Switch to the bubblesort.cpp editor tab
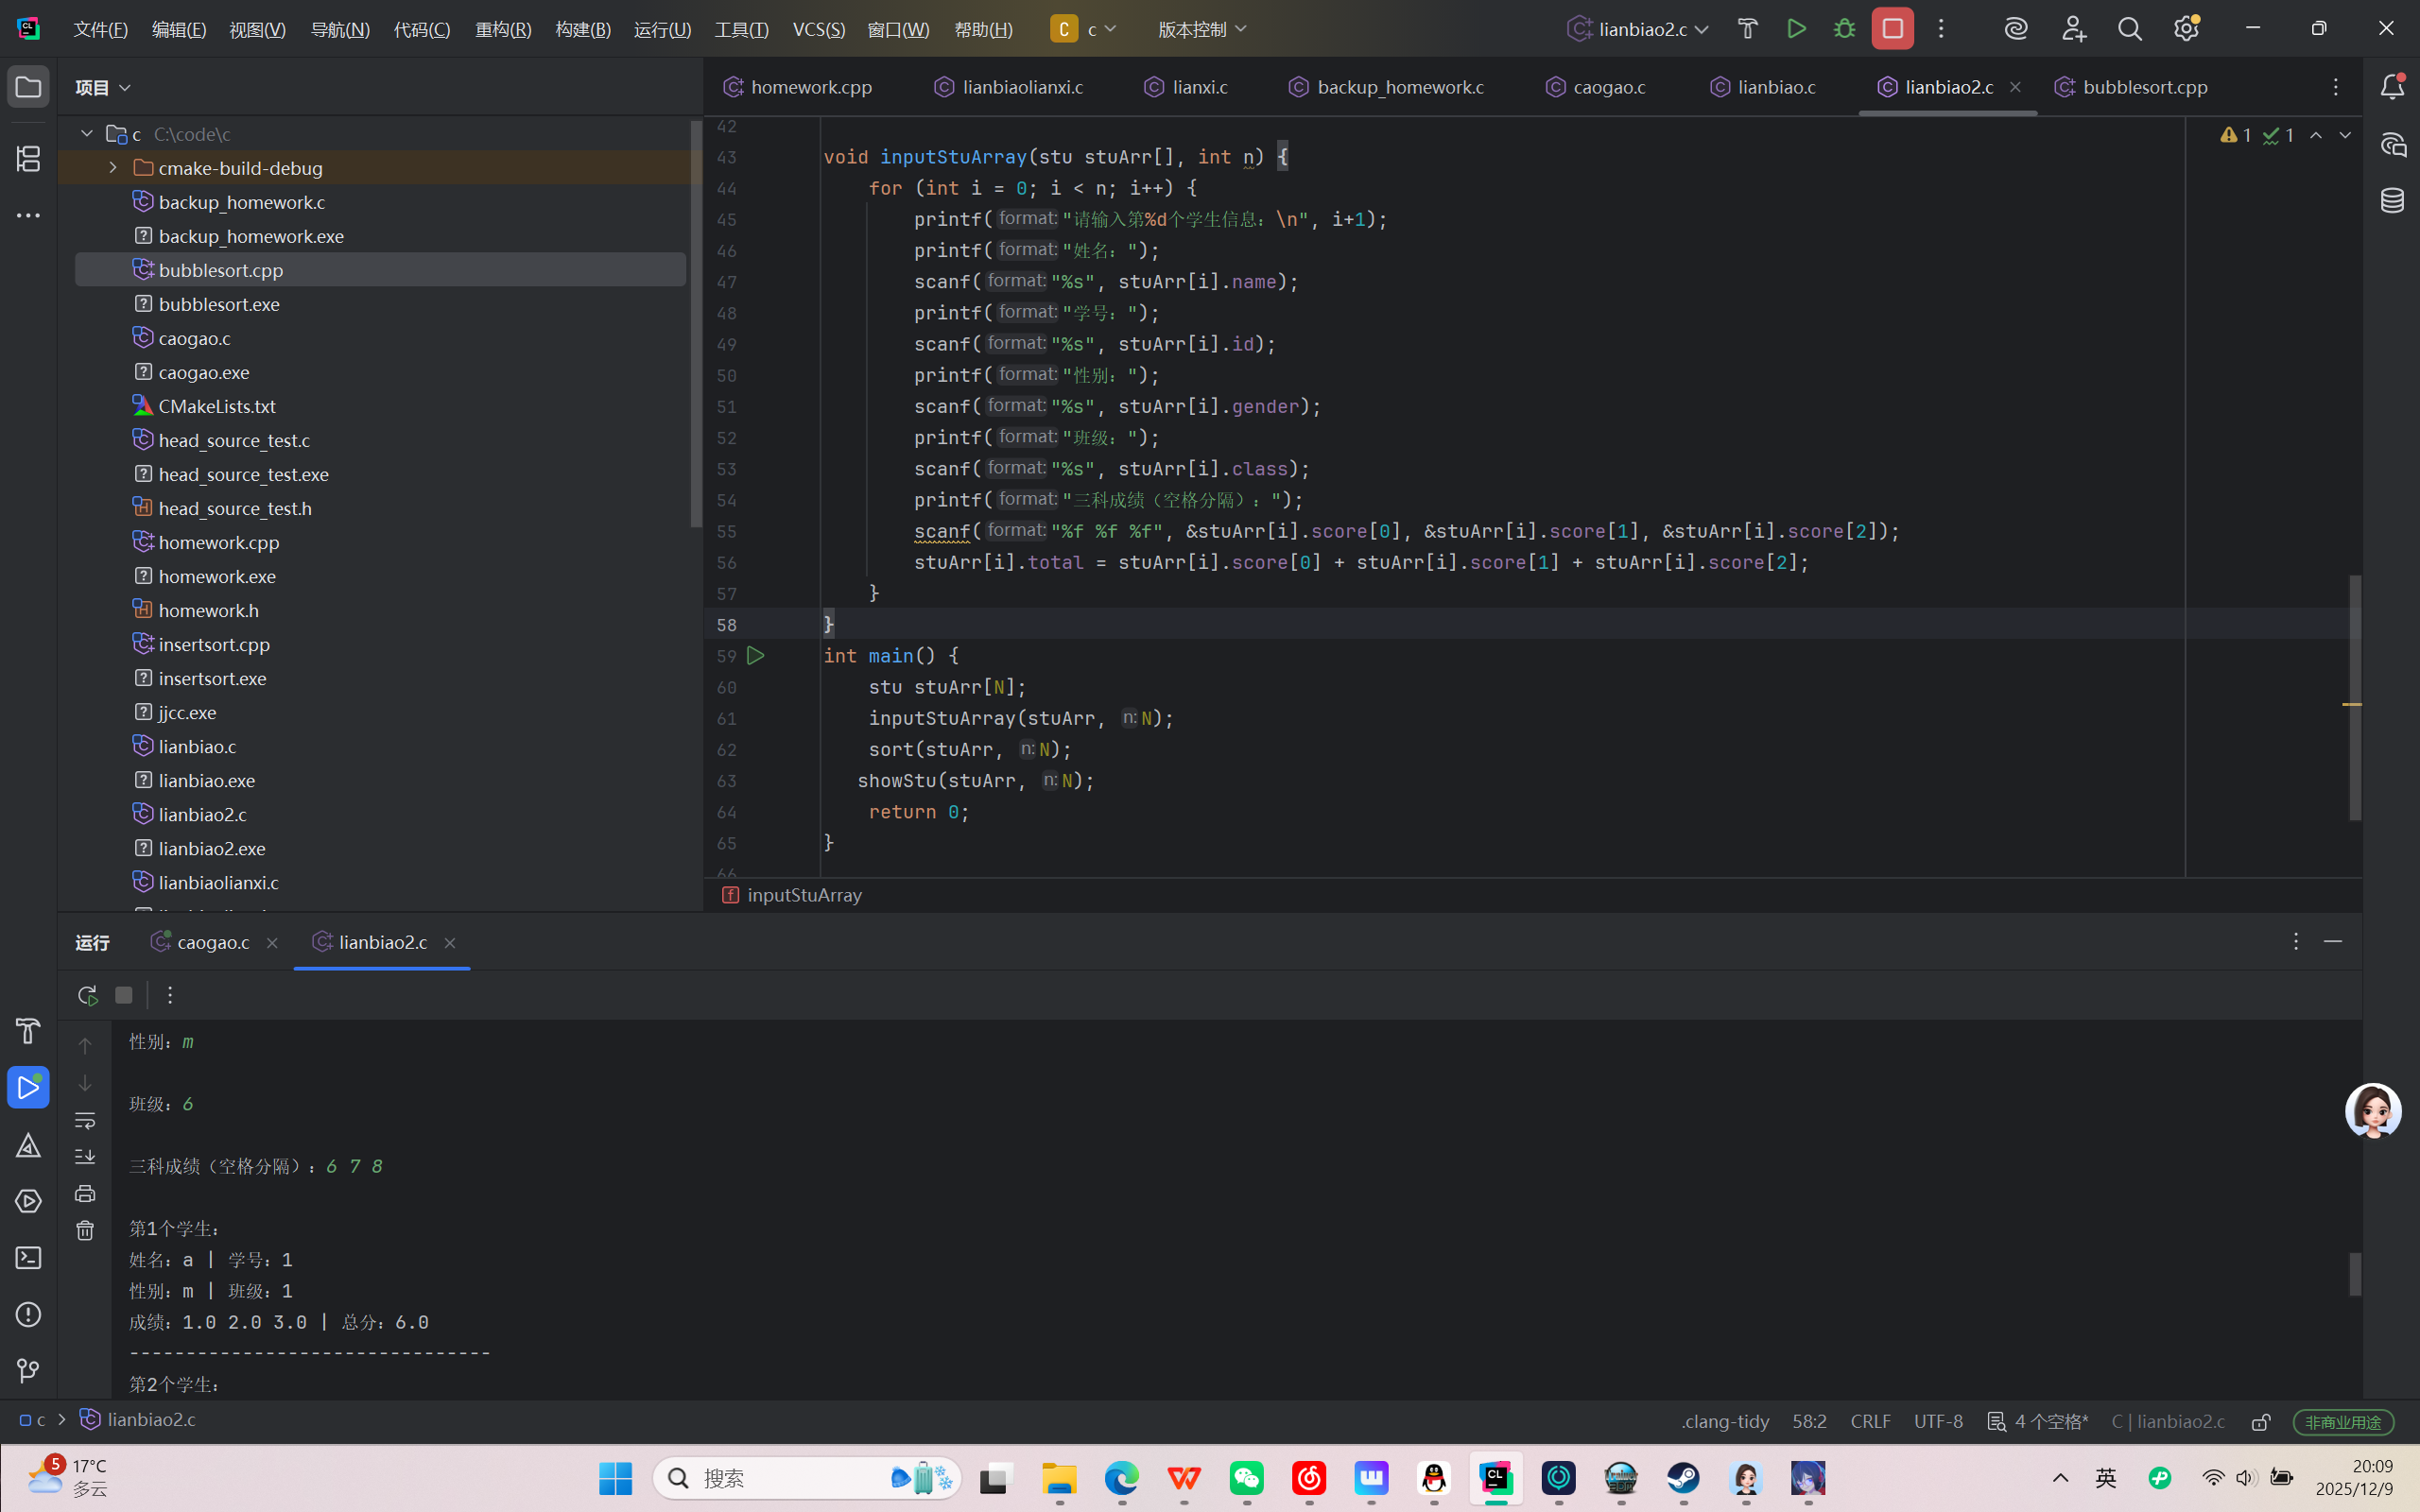The width and height of the screenshot is (2420, 1512). pyautogui.click(x=2144, y=87)
